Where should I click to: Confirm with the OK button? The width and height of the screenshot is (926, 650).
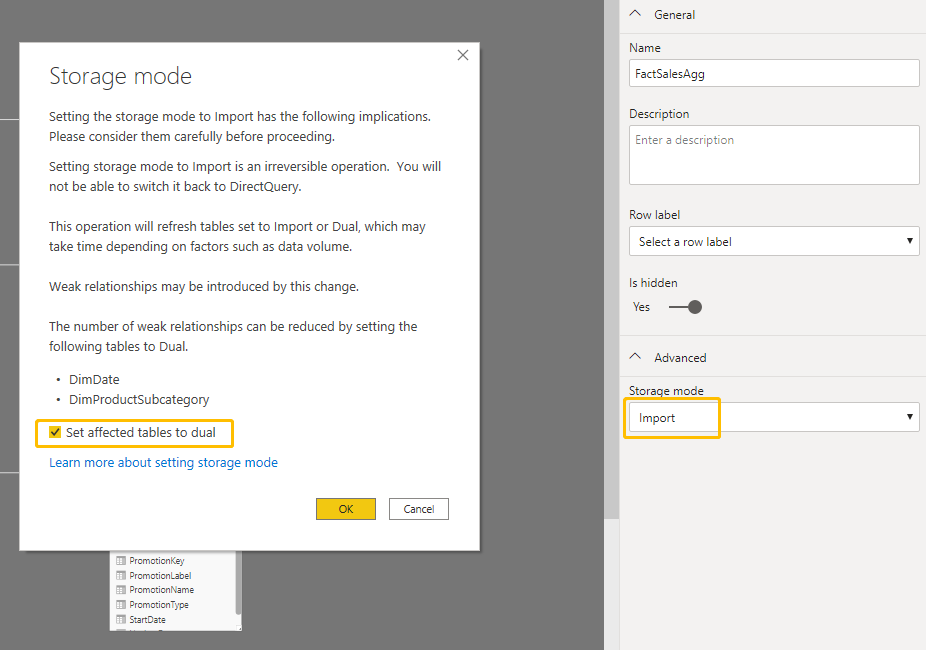tap(345, 509)
